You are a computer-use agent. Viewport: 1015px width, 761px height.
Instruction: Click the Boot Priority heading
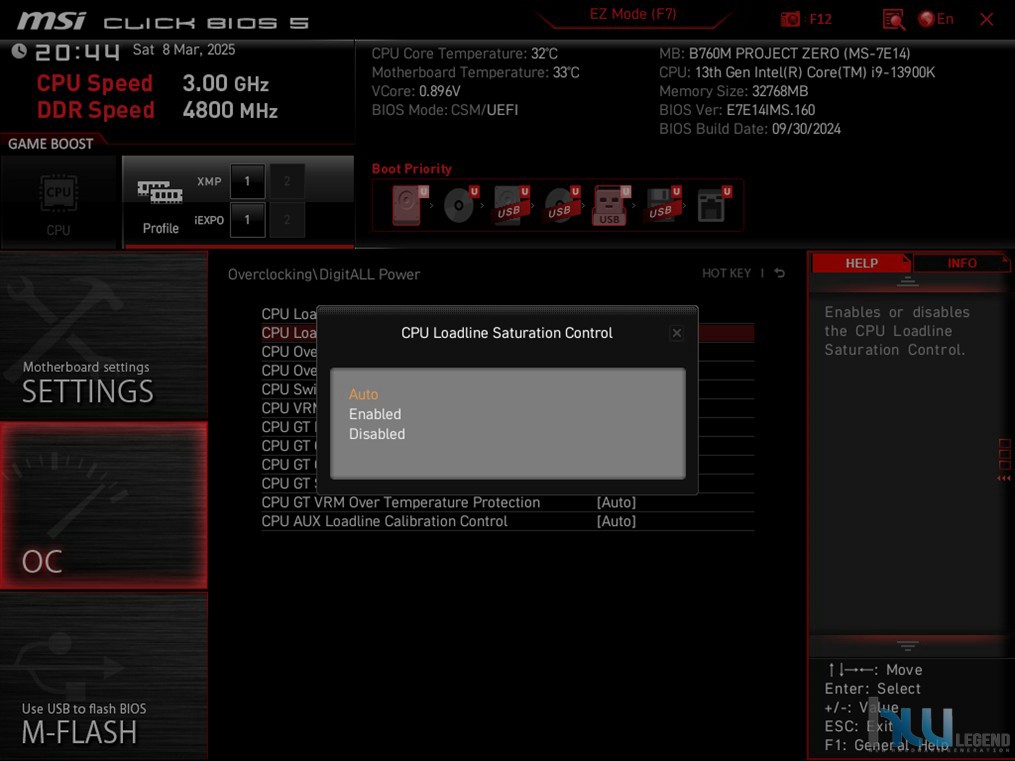(x=411, y=169)
